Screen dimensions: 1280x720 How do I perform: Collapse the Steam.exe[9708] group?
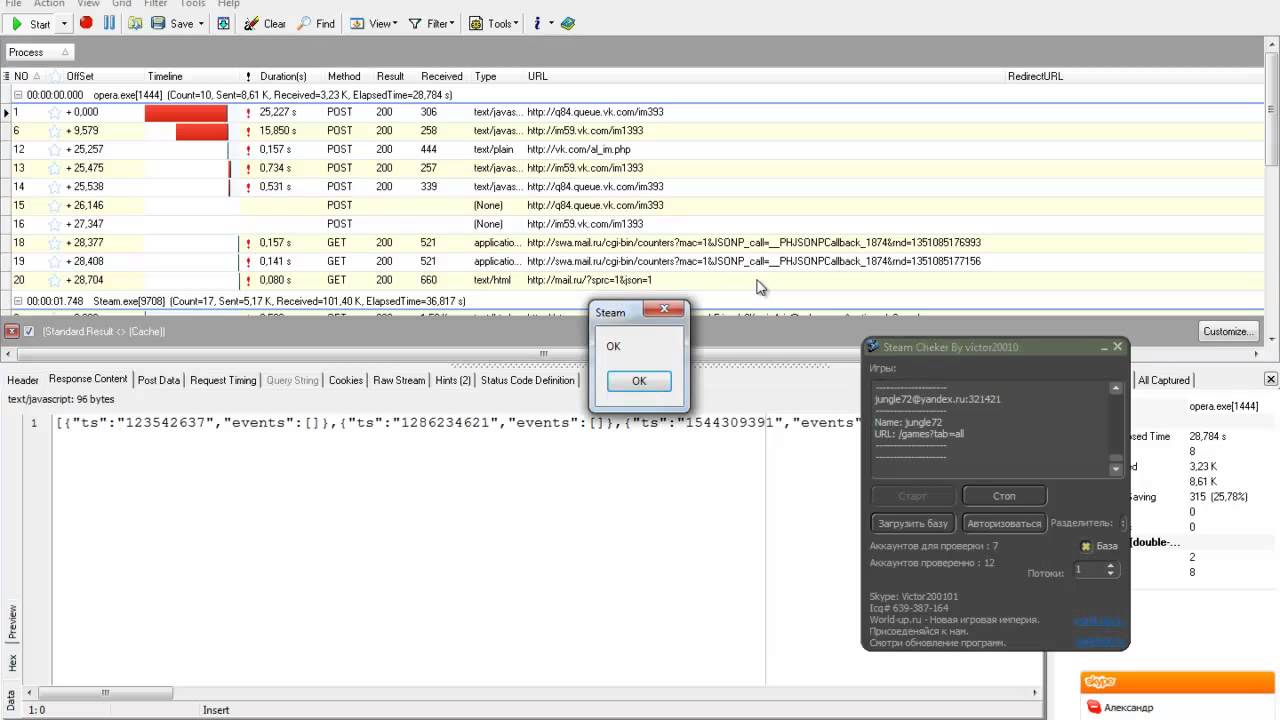[x=17, y=301]
